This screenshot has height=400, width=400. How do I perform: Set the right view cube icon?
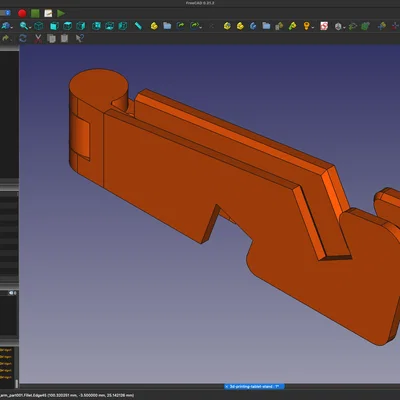click(81, 26)
